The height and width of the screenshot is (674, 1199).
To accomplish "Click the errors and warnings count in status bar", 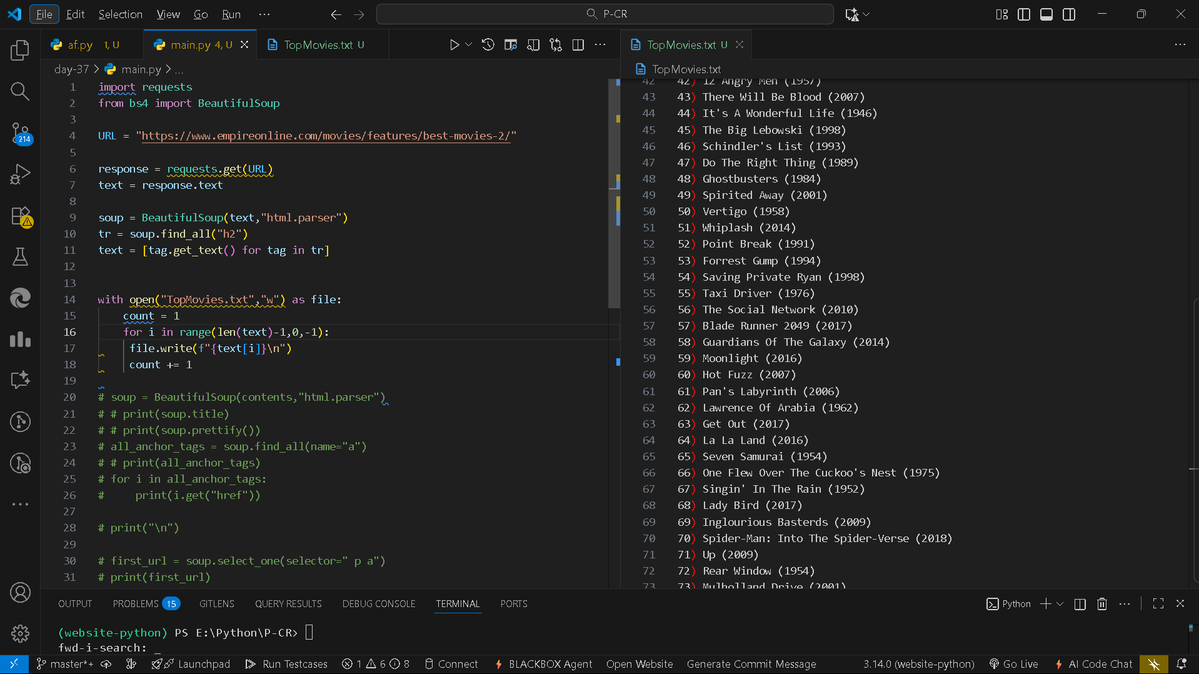I will coord(375,664).
